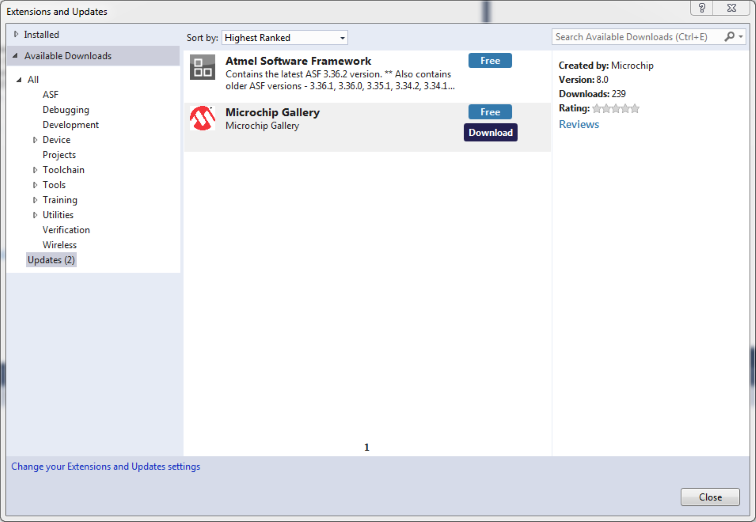
Task: Select Updates (2) in sidebar
Action: [x=51, y=260]
